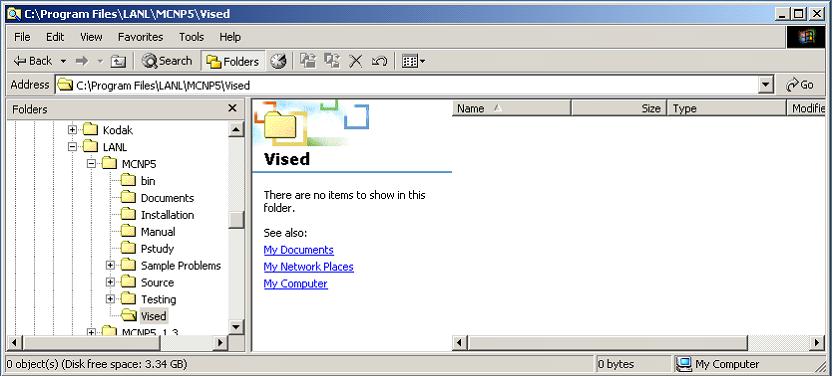Open the Address bar dropdown arrow
833x377 pixels.
(x=766, y=85)
